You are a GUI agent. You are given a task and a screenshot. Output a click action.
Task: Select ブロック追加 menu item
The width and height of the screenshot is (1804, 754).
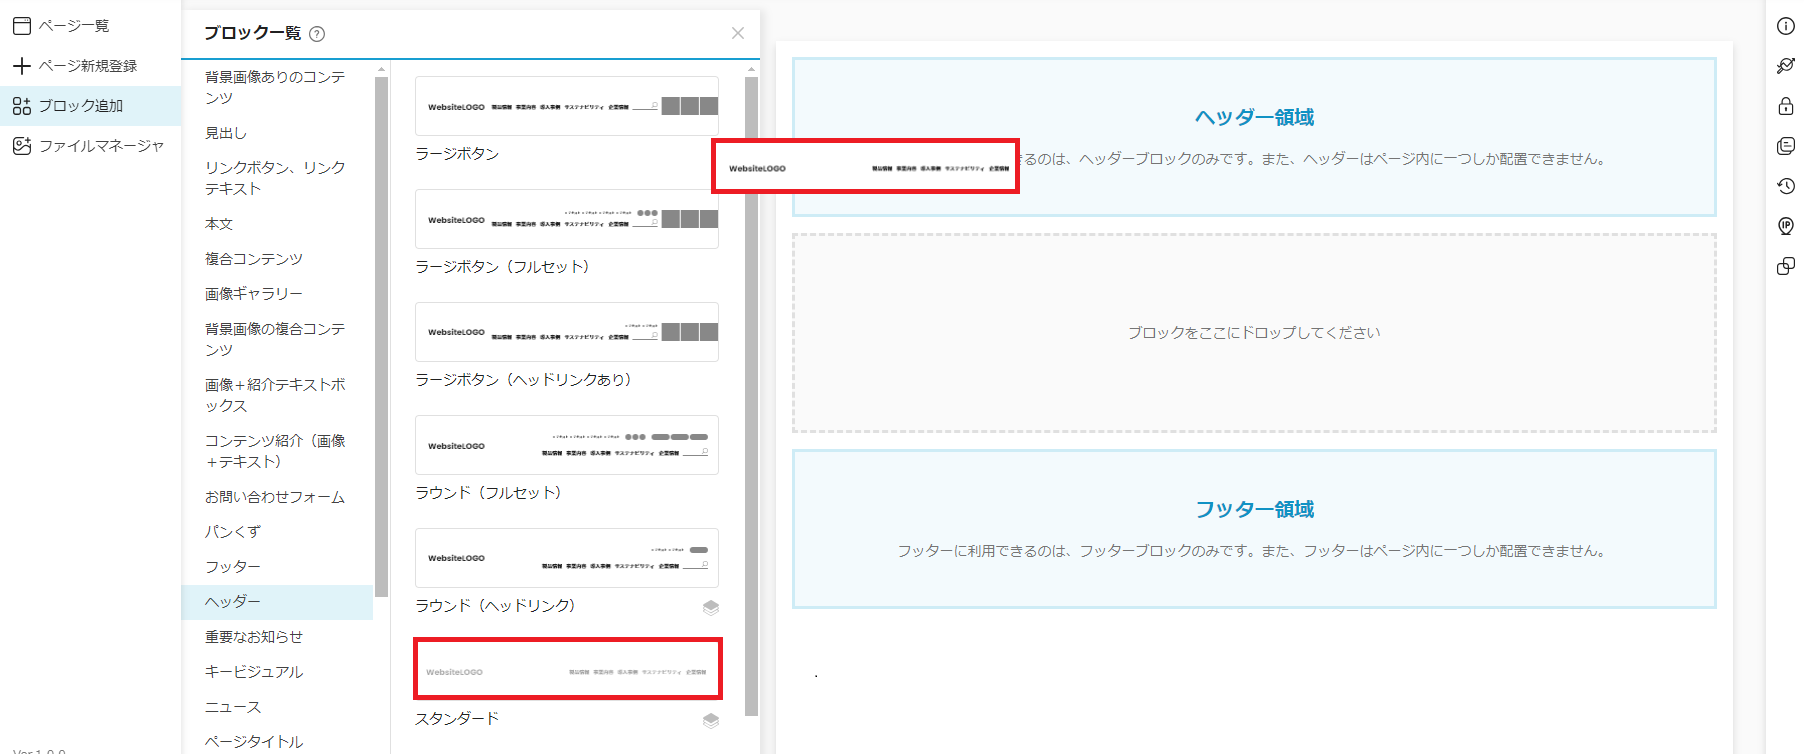[x=90, y=106]
